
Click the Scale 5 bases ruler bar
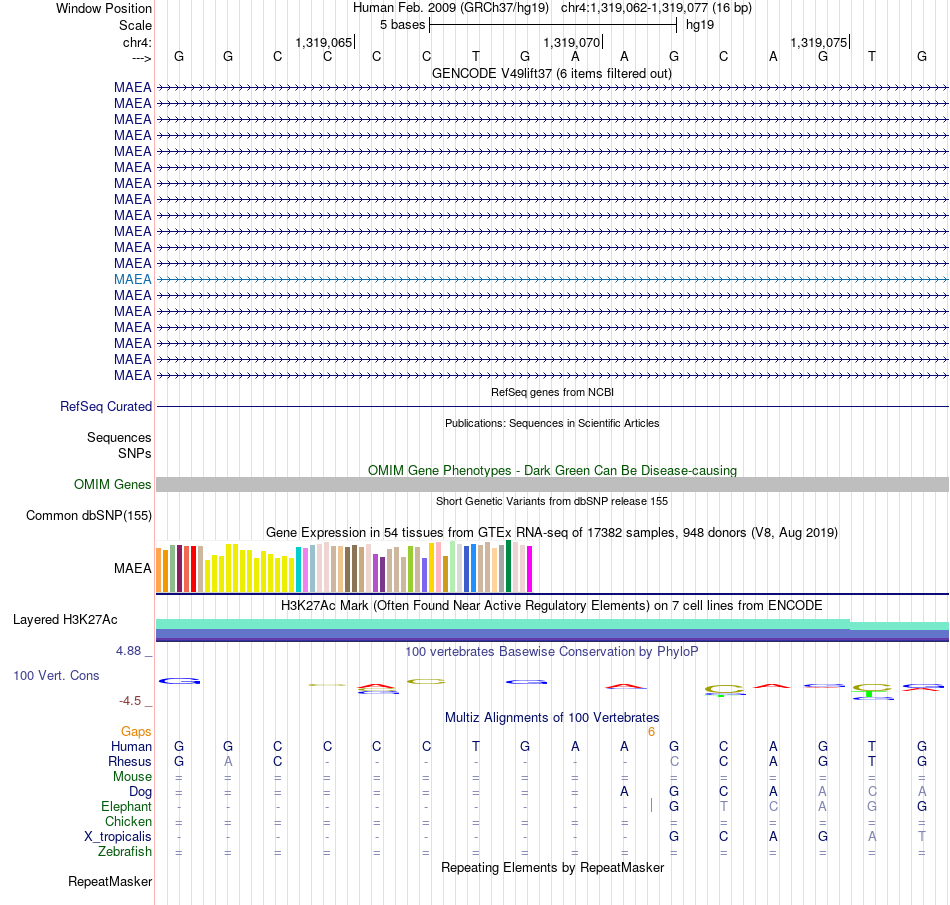click(553, 25)
